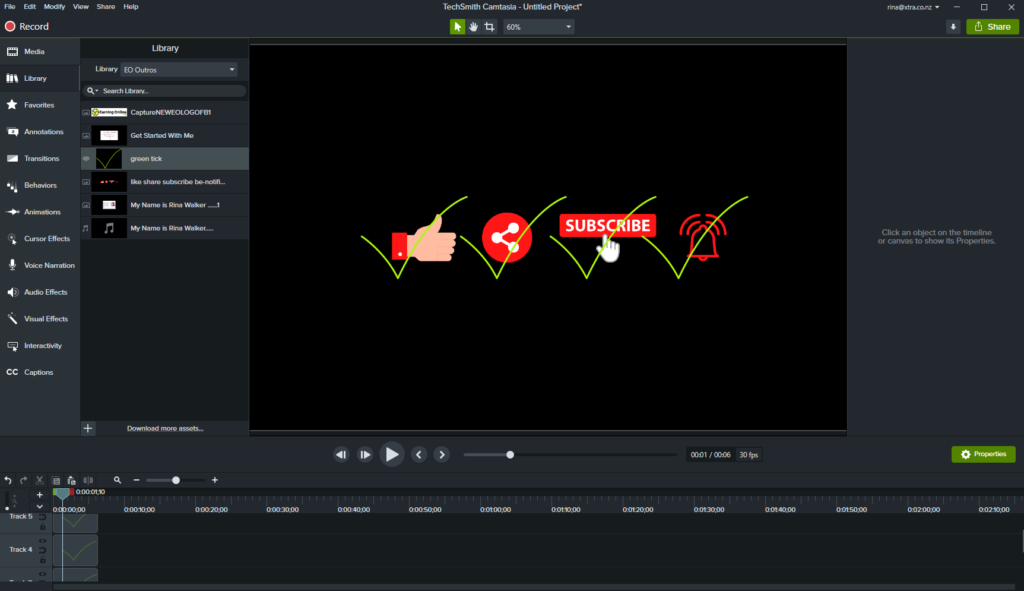Open the Audio Effects tab
Image resolution: width=1024 pixels, height=591 pixels.
[x=39, y=293]
